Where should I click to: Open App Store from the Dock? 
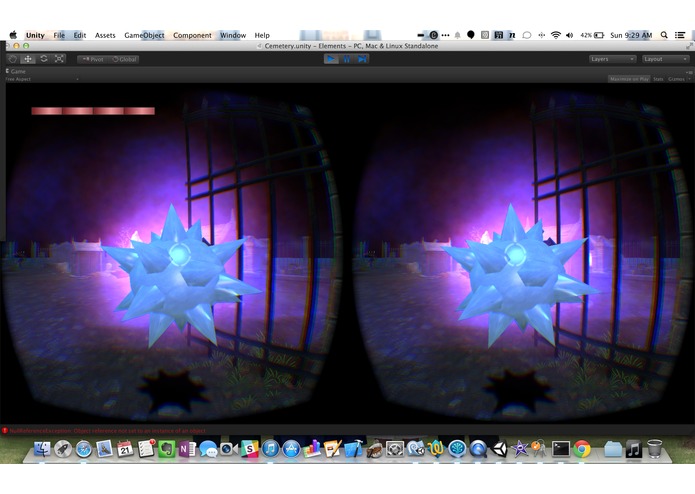(x=291, y=449)
